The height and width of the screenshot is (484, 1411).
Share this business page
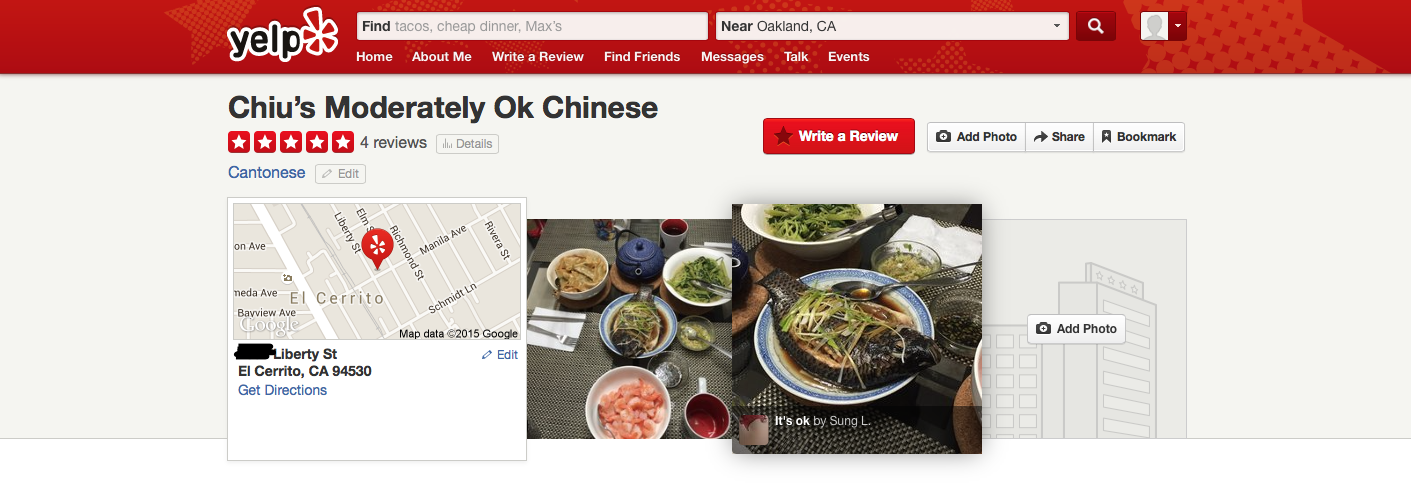click(1059, 137)
